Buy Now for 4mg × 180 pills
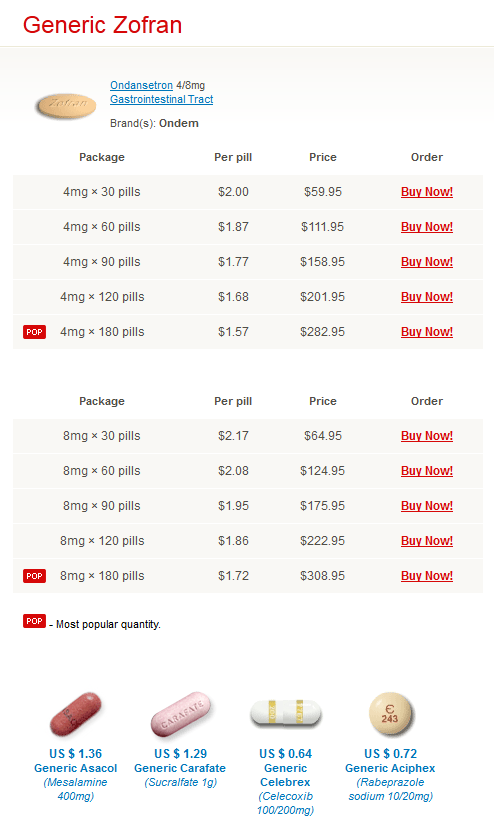The image size is (494, 835). point(427,332)
